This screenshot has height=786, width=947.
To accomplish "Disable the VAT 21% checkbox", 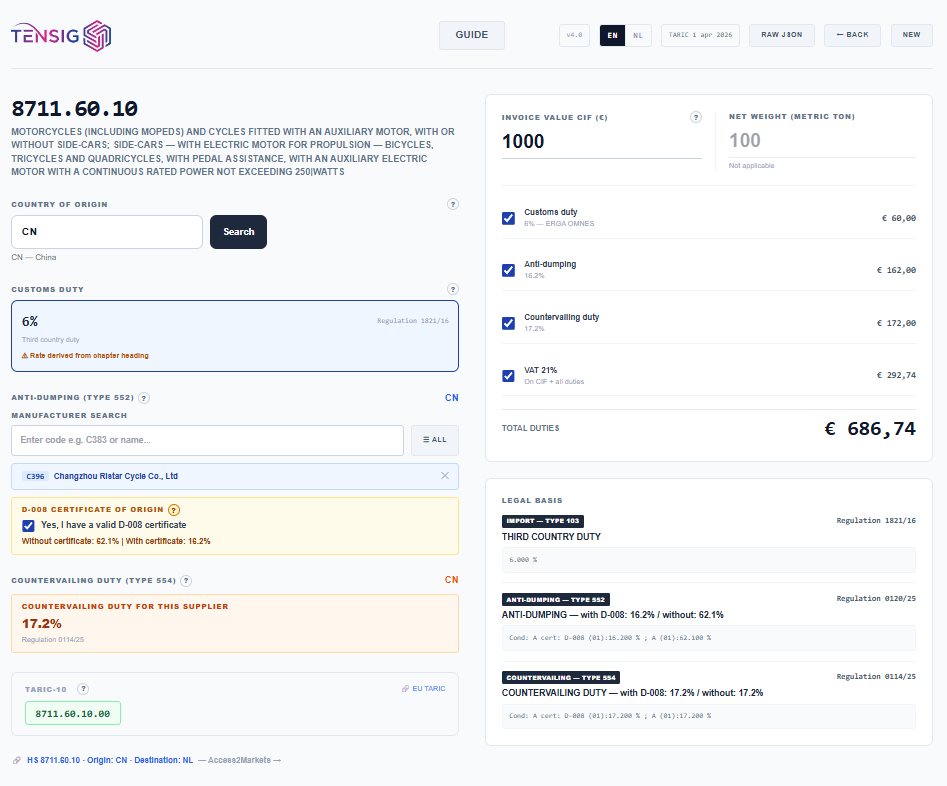I will tap(509, 376).
